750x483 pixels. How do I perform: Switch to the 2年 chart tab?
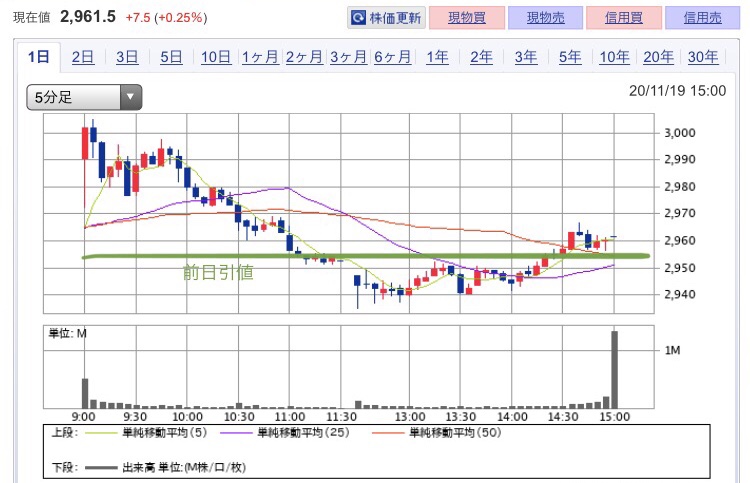[481, 57]
